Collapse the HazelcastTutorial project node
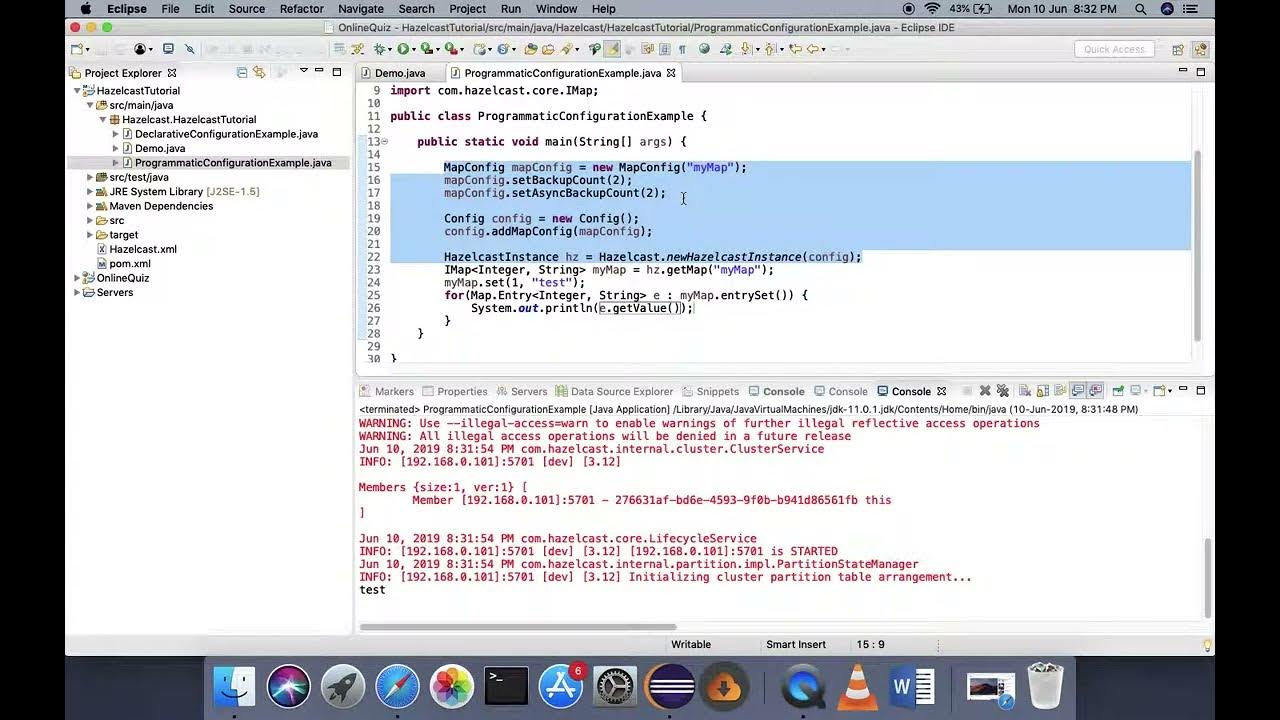The height and width of the screenshot is (720, 1280). point(77,91)
